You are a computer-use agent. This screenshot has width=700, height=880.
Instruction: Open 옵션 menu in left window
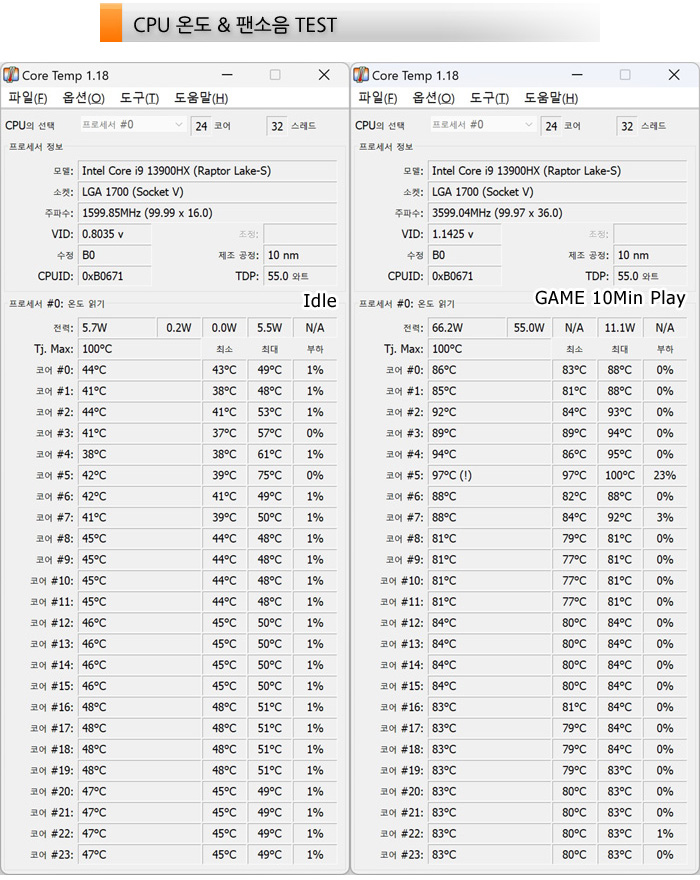click(x=83, y=98)
